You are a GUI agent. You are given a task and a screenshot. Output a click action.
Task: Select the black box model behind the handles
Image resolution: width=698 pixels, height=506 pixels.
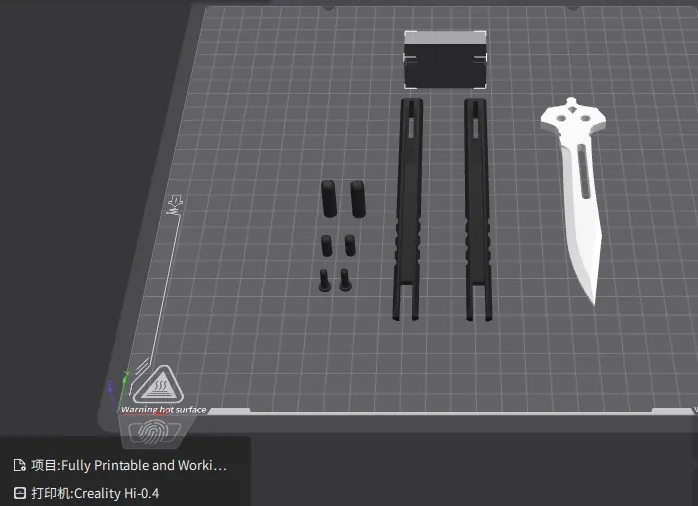445,61
